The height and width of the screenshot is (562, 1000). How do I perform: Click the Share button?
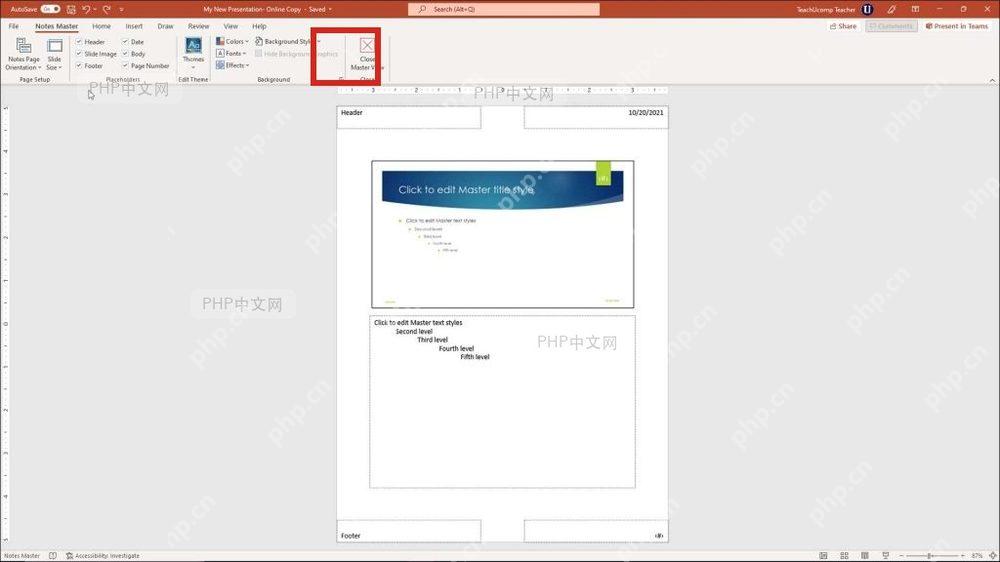[843, 26]
